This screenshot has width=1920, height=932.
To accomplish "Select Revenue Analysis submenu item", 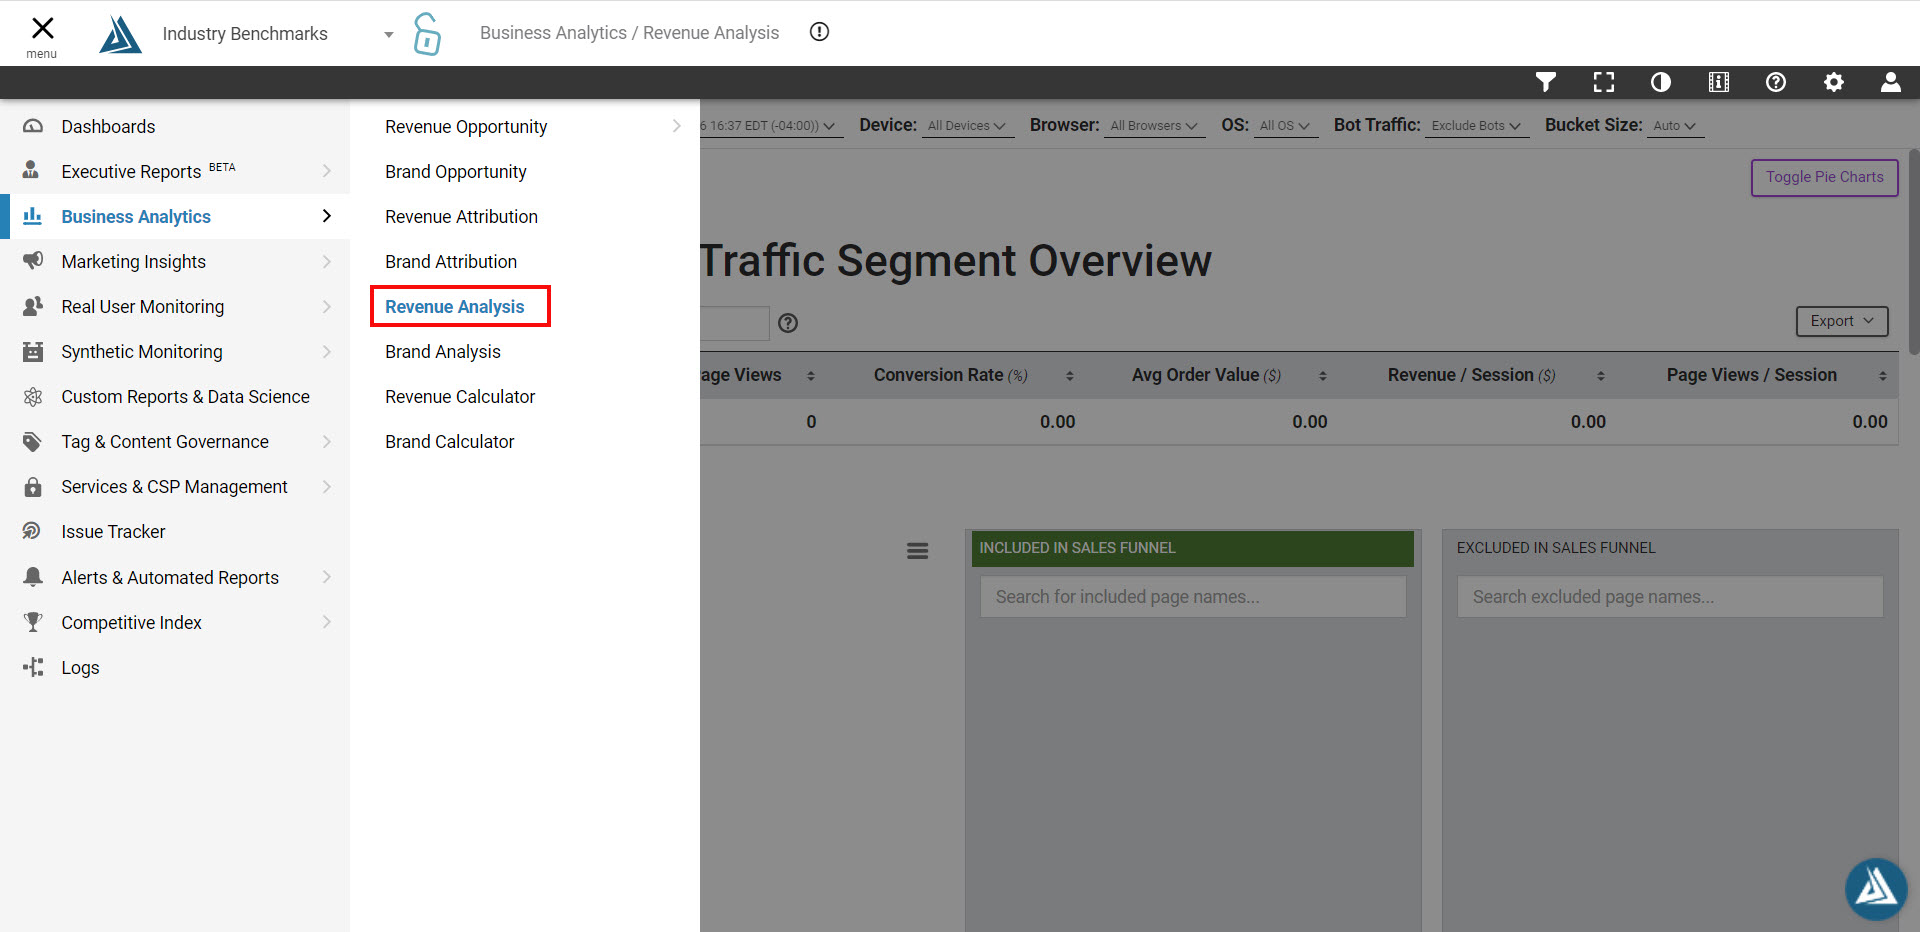I will coord(455,307).
